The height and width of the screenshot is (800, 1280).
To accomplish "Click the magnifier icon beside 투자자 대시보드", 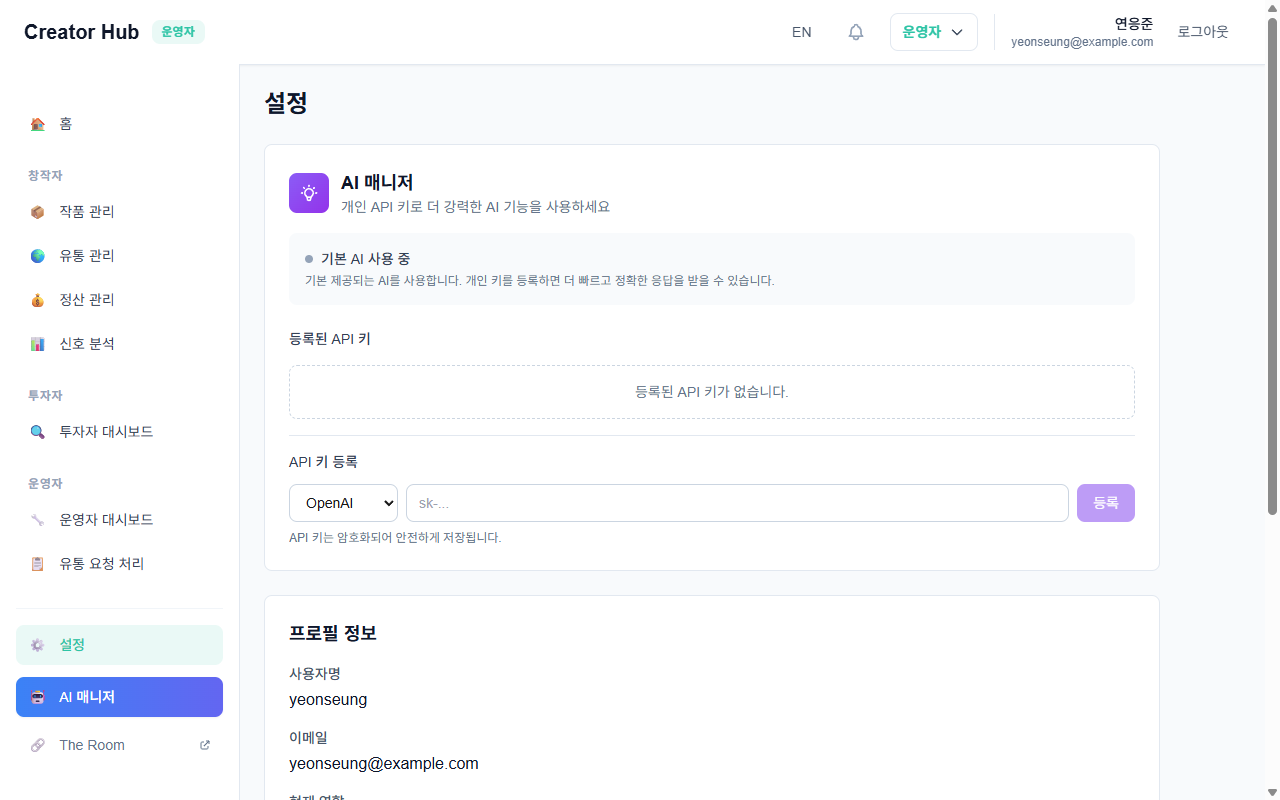I will 38,432.
